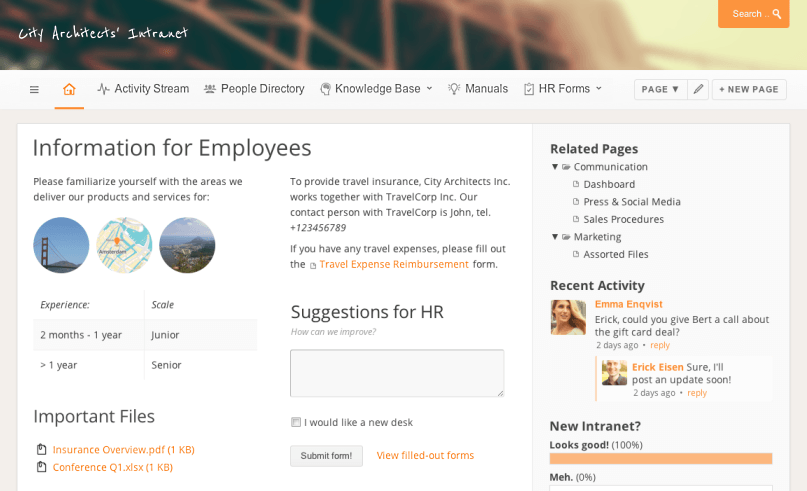Click the 'Junior' table cell
This screenshot has height=491, width=807.
[x=201, y=335]
